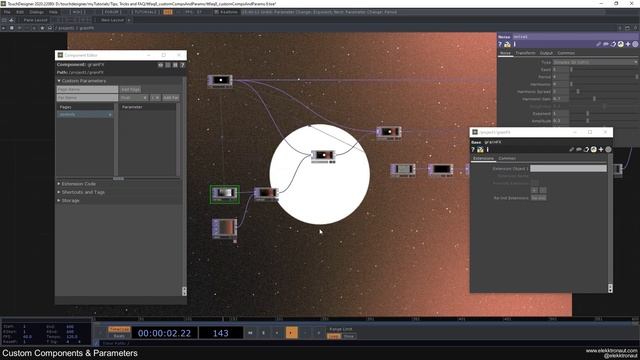Viewport: 640px width, 360px height.
Task: Click the Amplitude value field
Action: pyautogui.click(x=561, y=121)
